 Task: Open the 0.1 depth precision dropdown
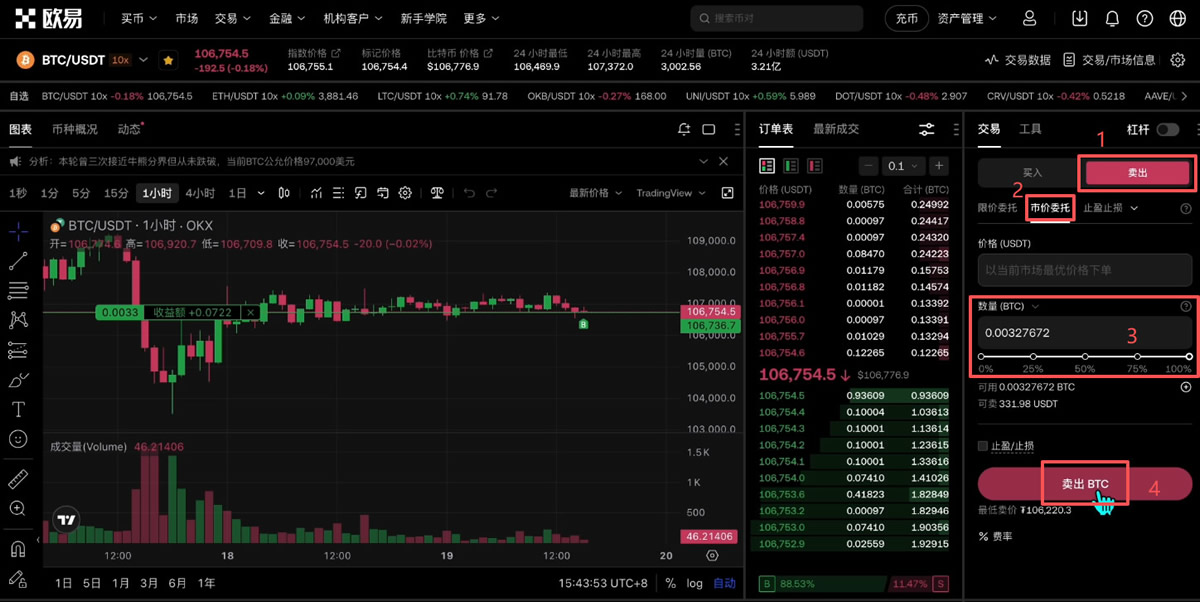click(x=902, y=165)
